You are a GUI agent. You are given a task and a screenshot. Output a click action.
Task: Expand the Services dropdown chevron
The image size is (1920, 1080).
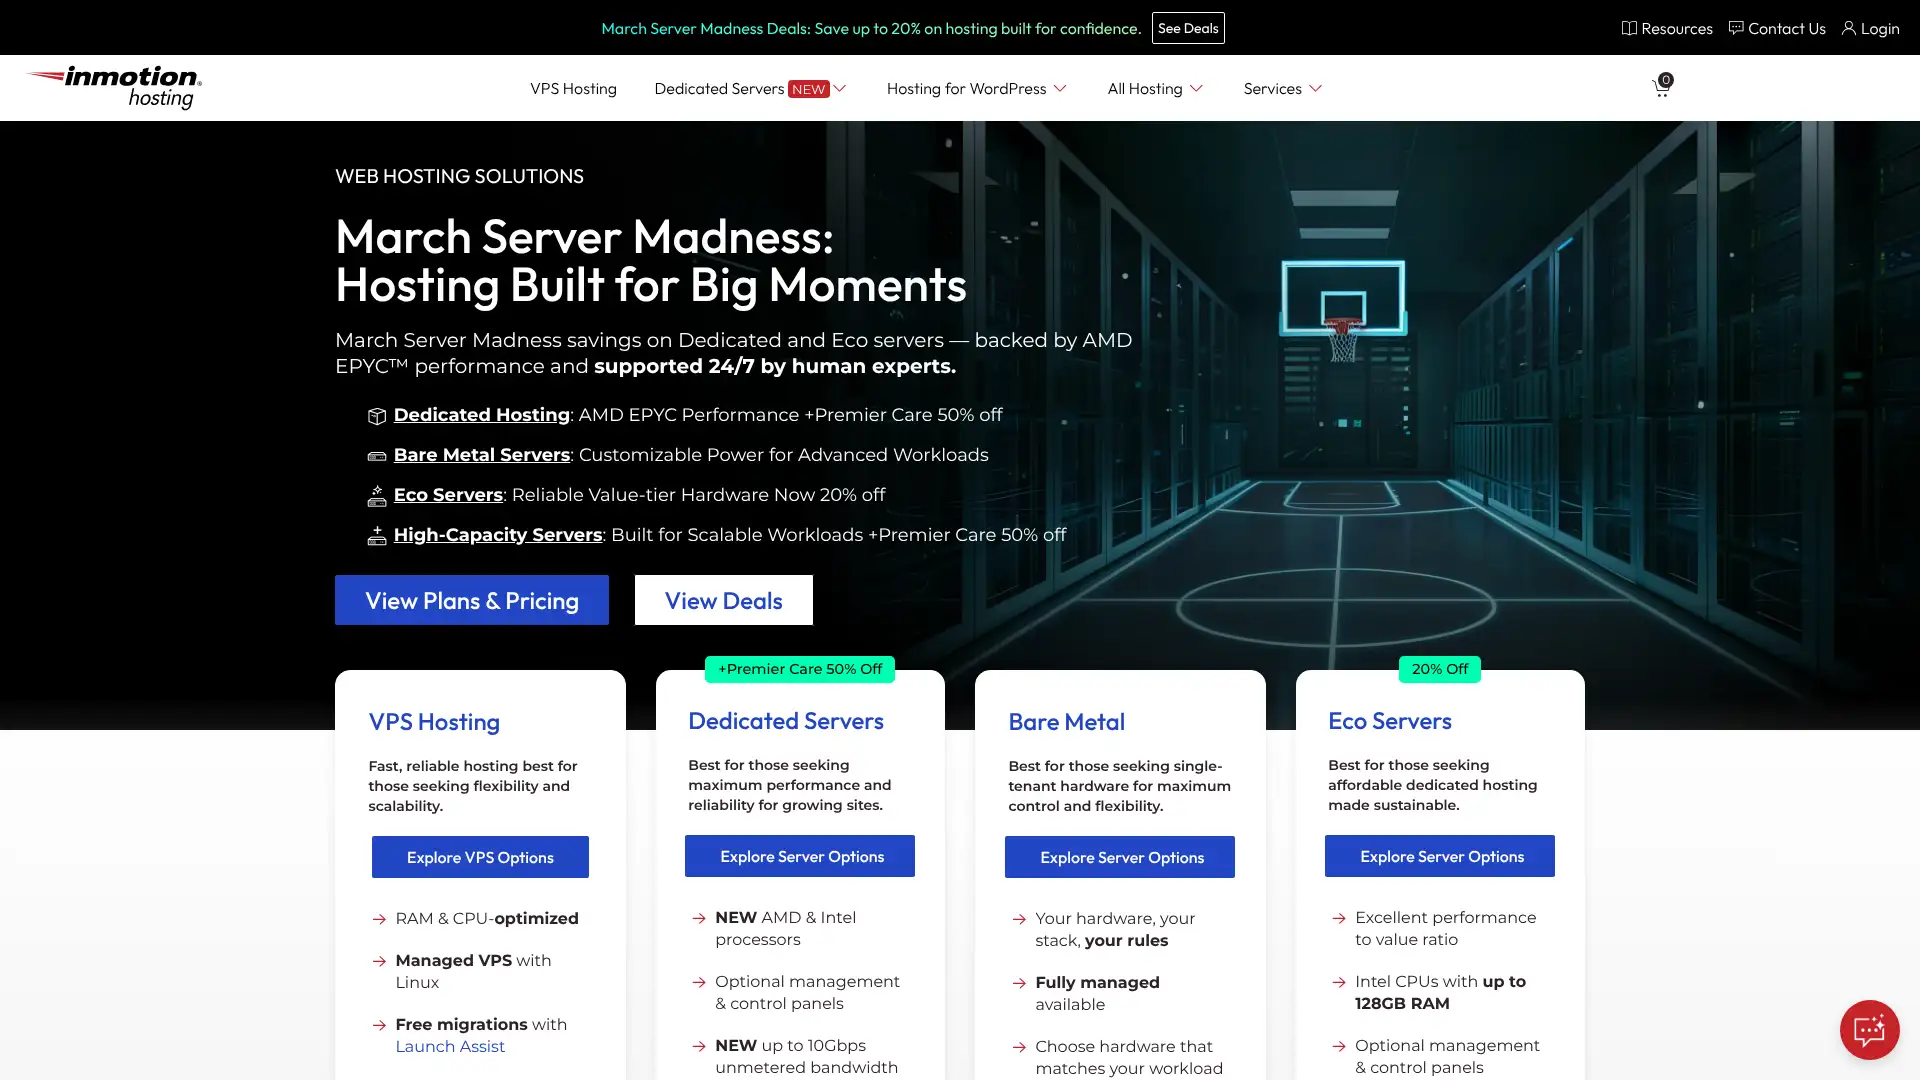[1315, 88]
